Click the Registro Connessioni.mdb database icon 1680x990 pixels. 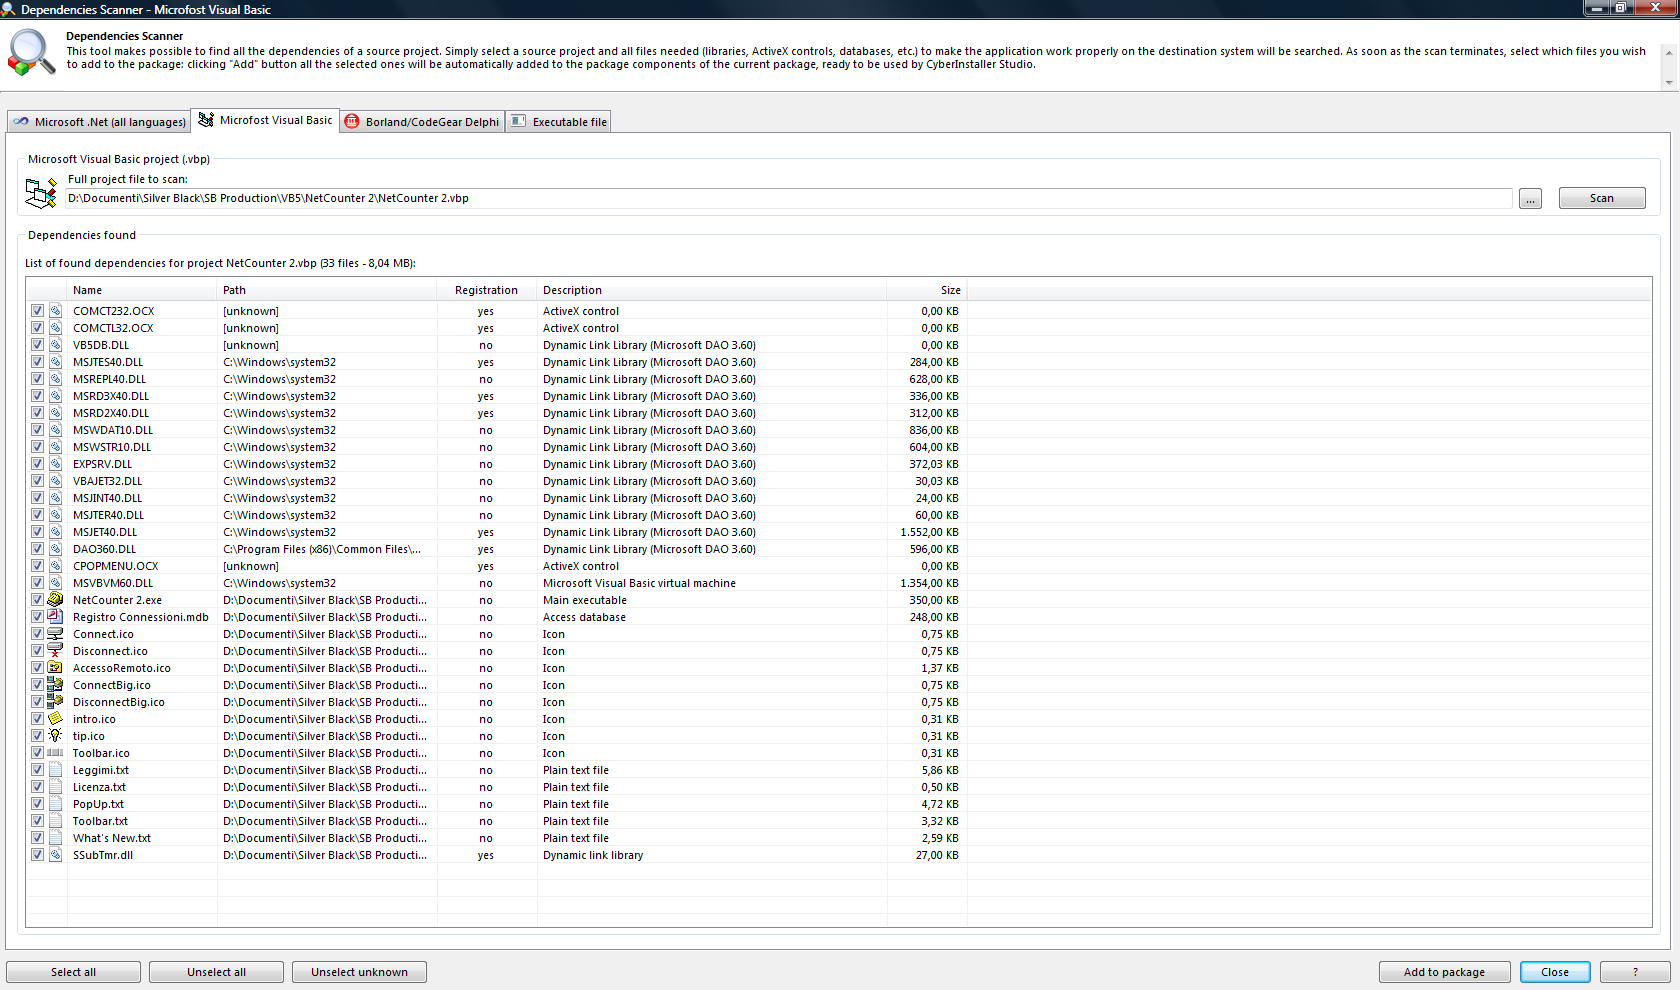coord(55,617)
